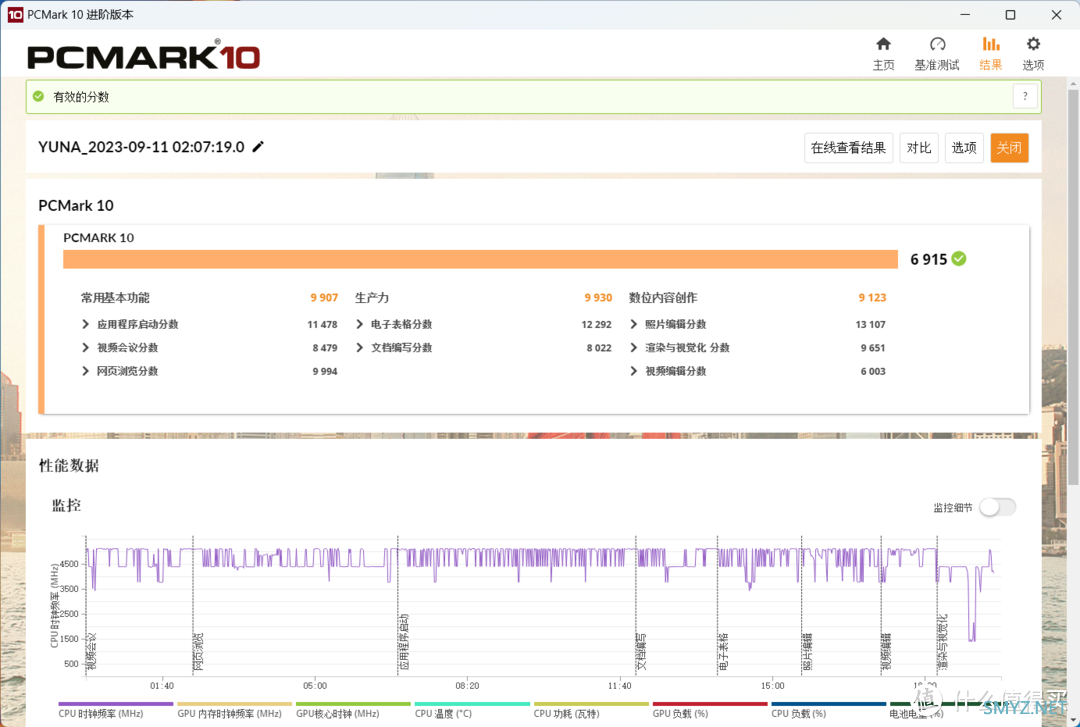The width and height of the screenshot is (1080, 727).
Task: Click the 应用程序启动 marker in chart
Action: coord(404,641)
